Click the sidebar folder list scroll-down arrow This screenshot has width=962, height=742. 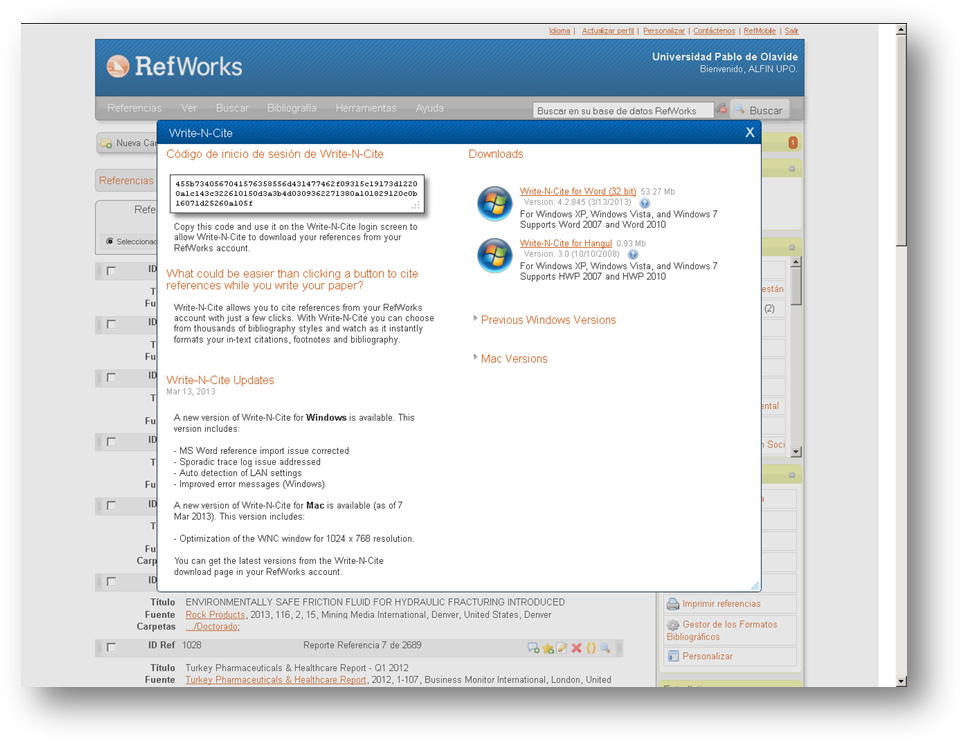[x=796, y=452]
